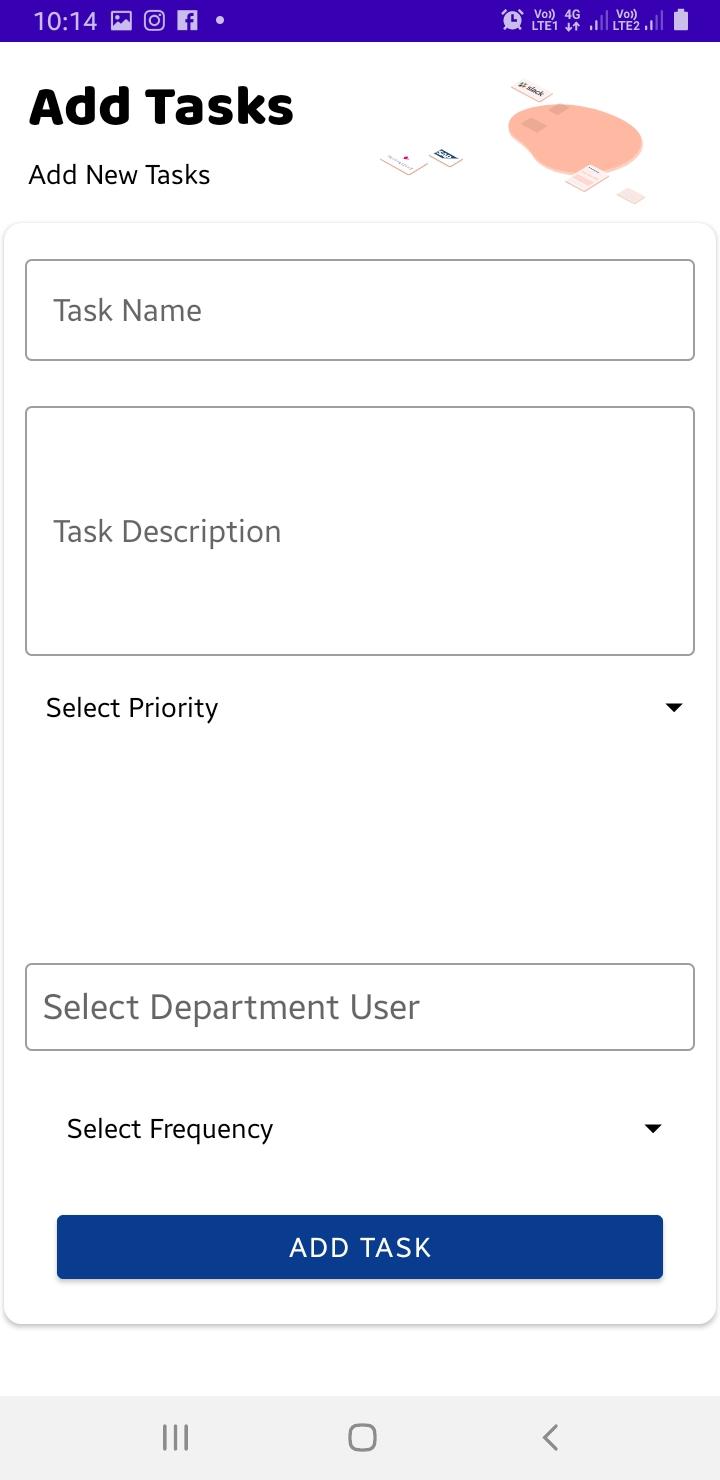Submit the form with ADD TASK button
This screenshot has height=1480, width=720.
coord(360,1247)
